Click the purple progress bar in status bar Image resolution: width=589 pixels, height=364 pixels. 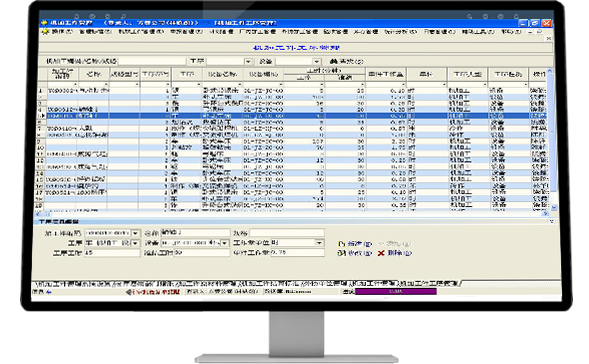coord(396,292)
